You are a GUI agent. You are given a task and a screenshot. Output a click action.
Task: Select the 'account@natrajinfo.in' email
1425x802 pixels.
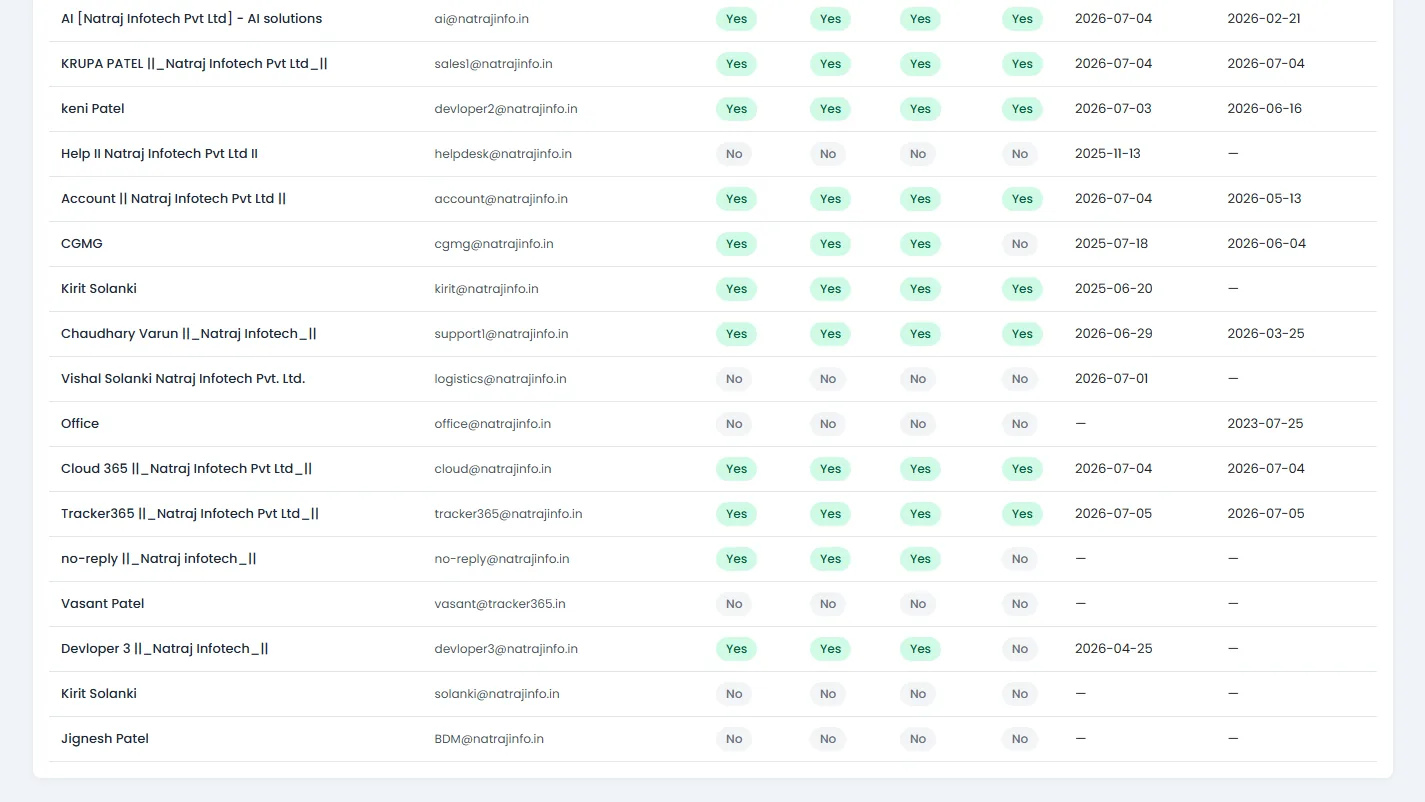501,199
